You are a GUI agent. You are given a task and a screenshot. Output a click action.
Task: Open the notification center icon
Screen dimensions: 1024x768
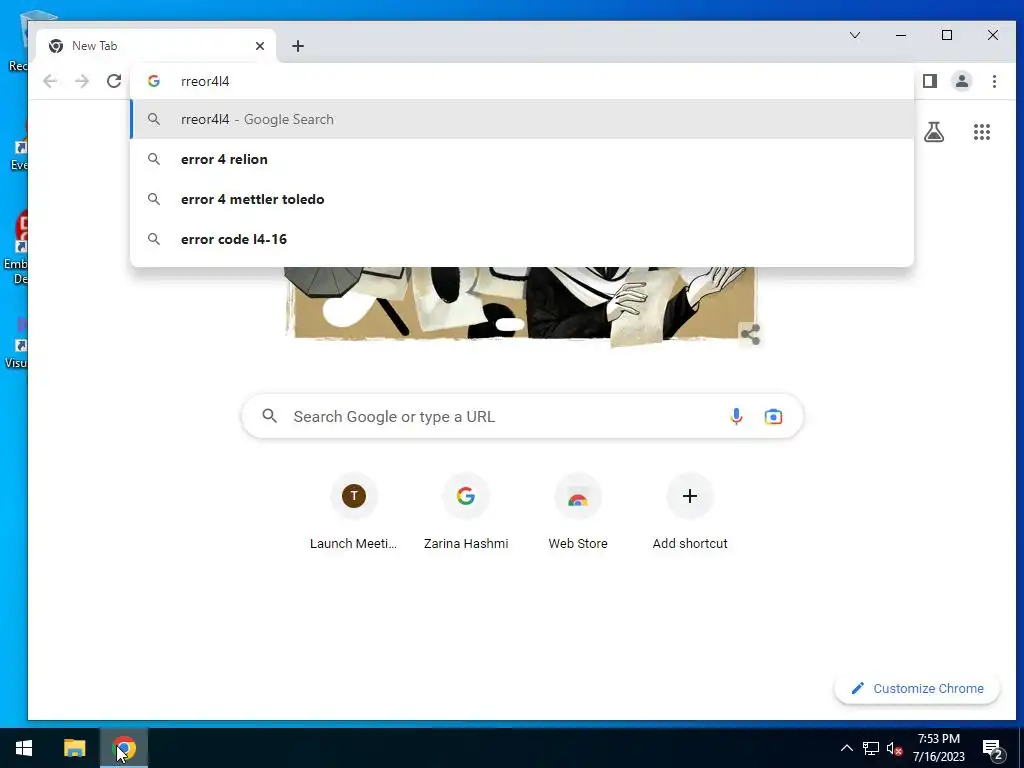coord(992,749)
